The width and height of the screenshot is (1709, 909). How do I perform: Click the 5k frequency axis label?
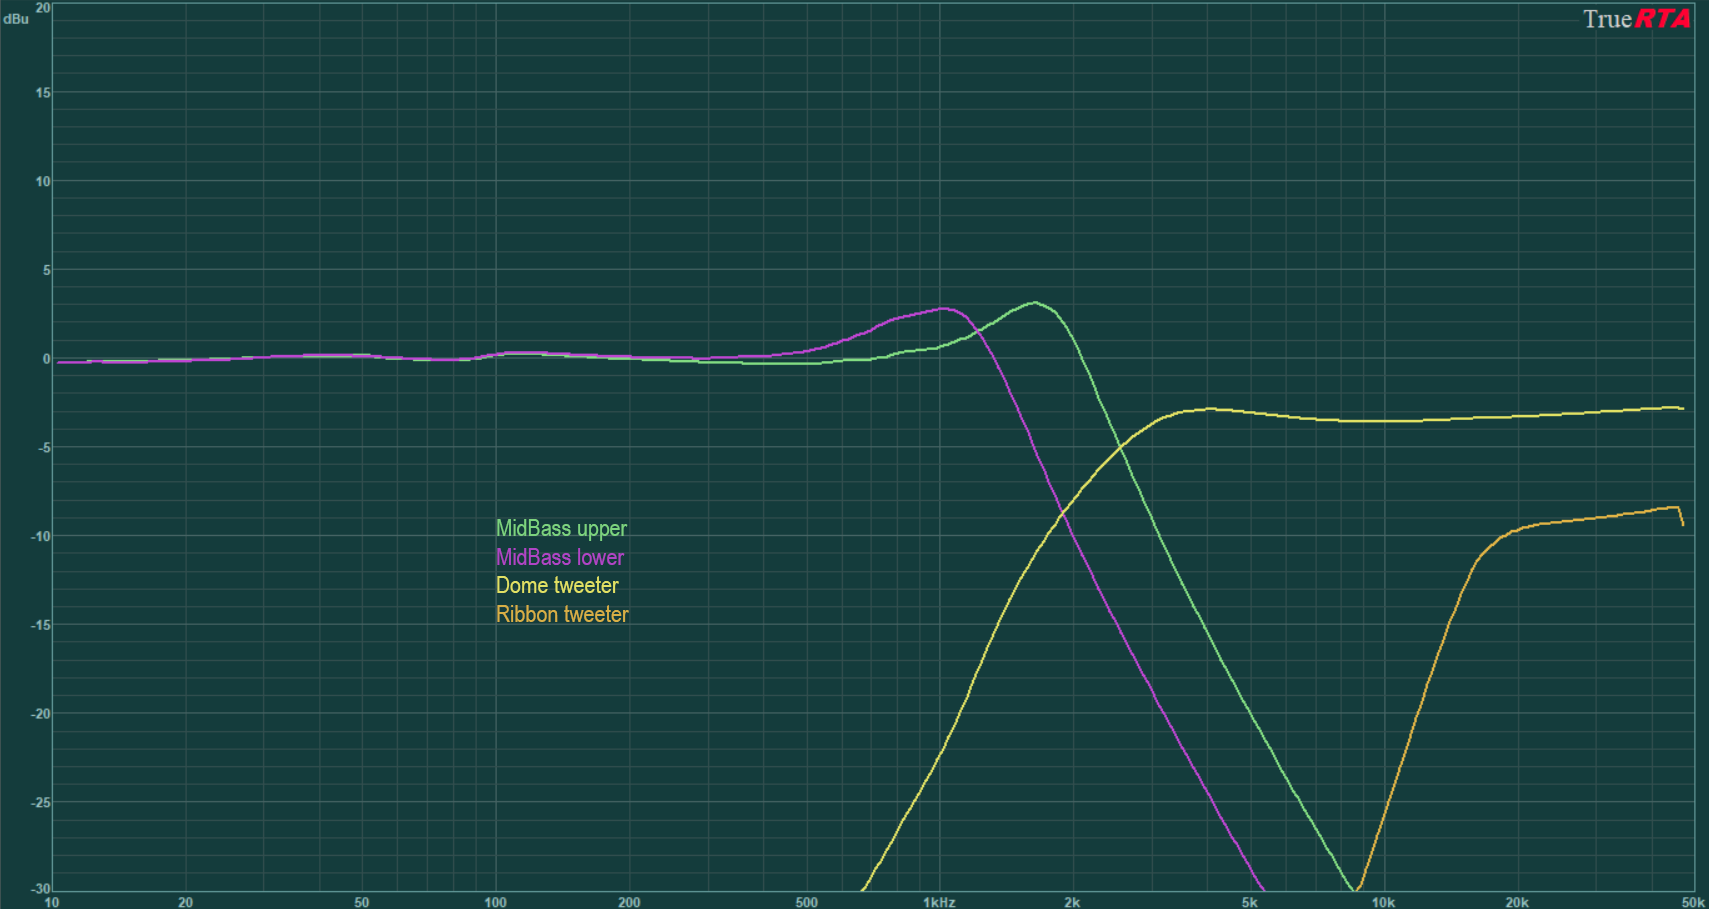pyautogui.click(x=1249, y=902)
